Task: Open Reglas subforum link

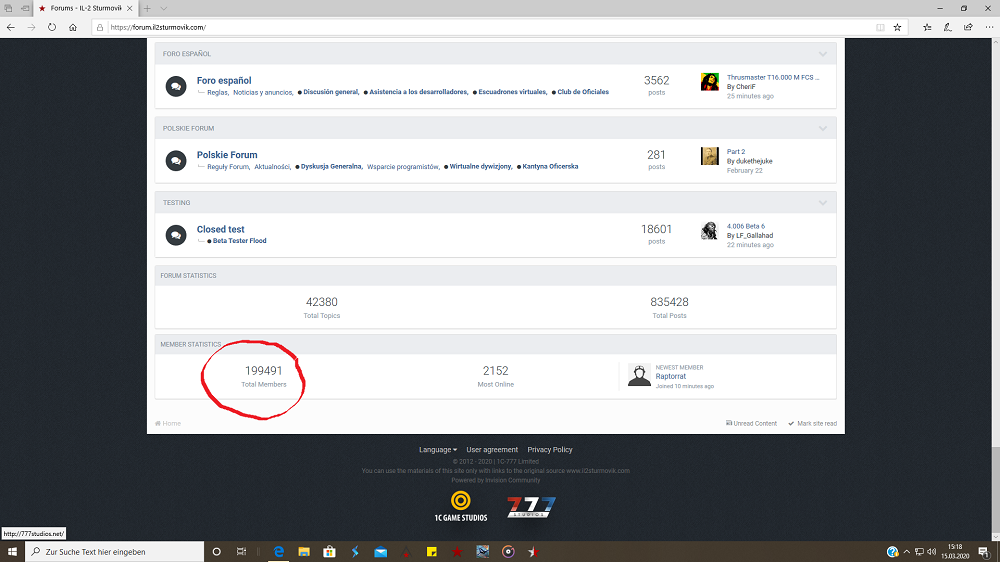Action: click(217, 92)
